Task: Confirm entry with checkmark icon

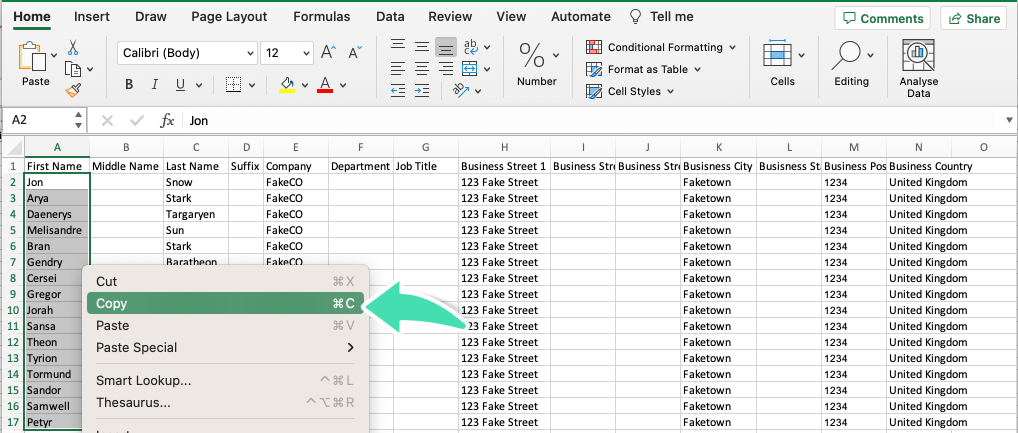Action: [x=137, y=120]
